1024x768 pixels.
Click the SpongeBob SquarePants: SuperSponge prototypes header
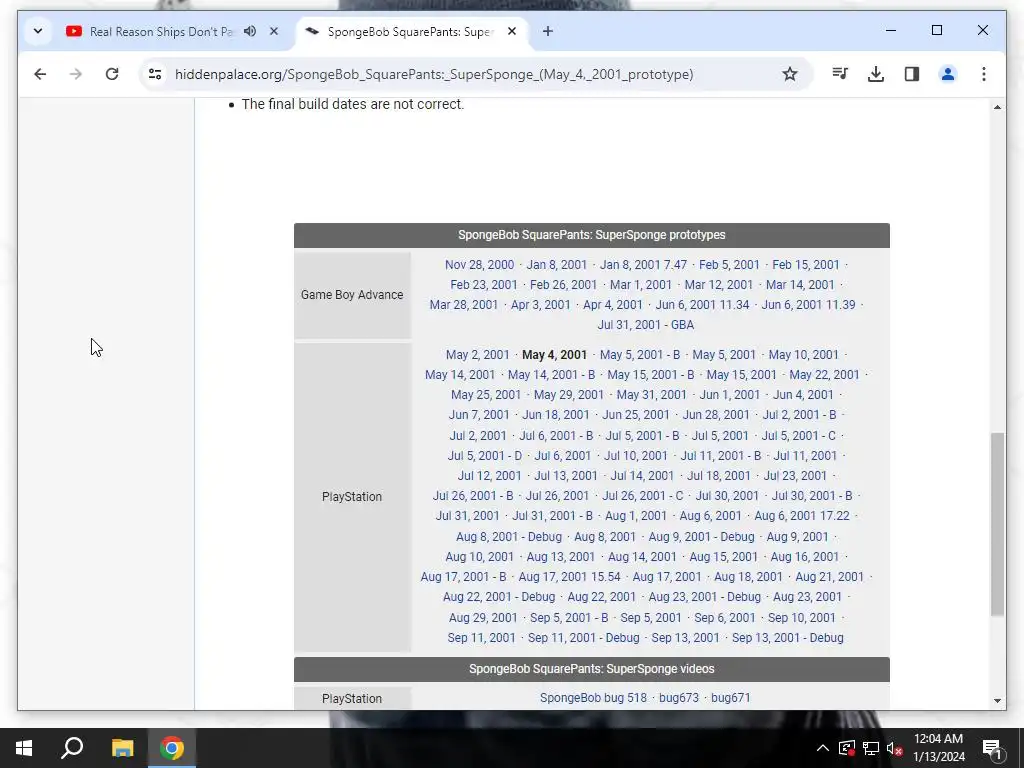(592, 235)
